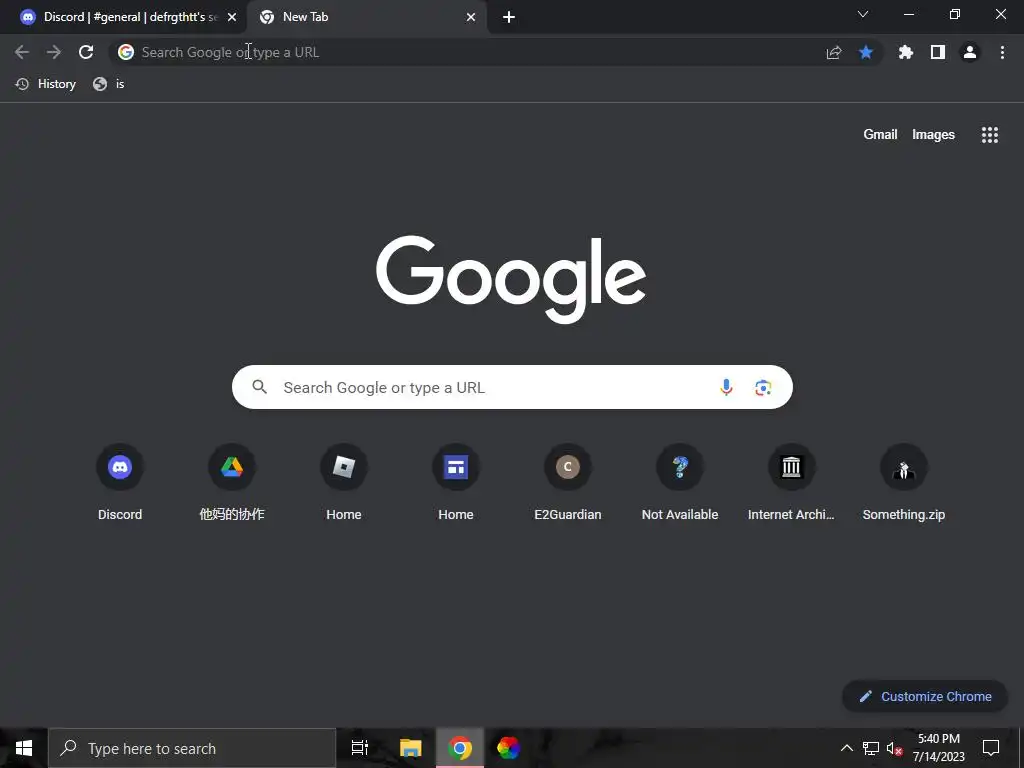
Task: Open the Internet Archive shortcut tile
Action: click(x=792, y=483)
